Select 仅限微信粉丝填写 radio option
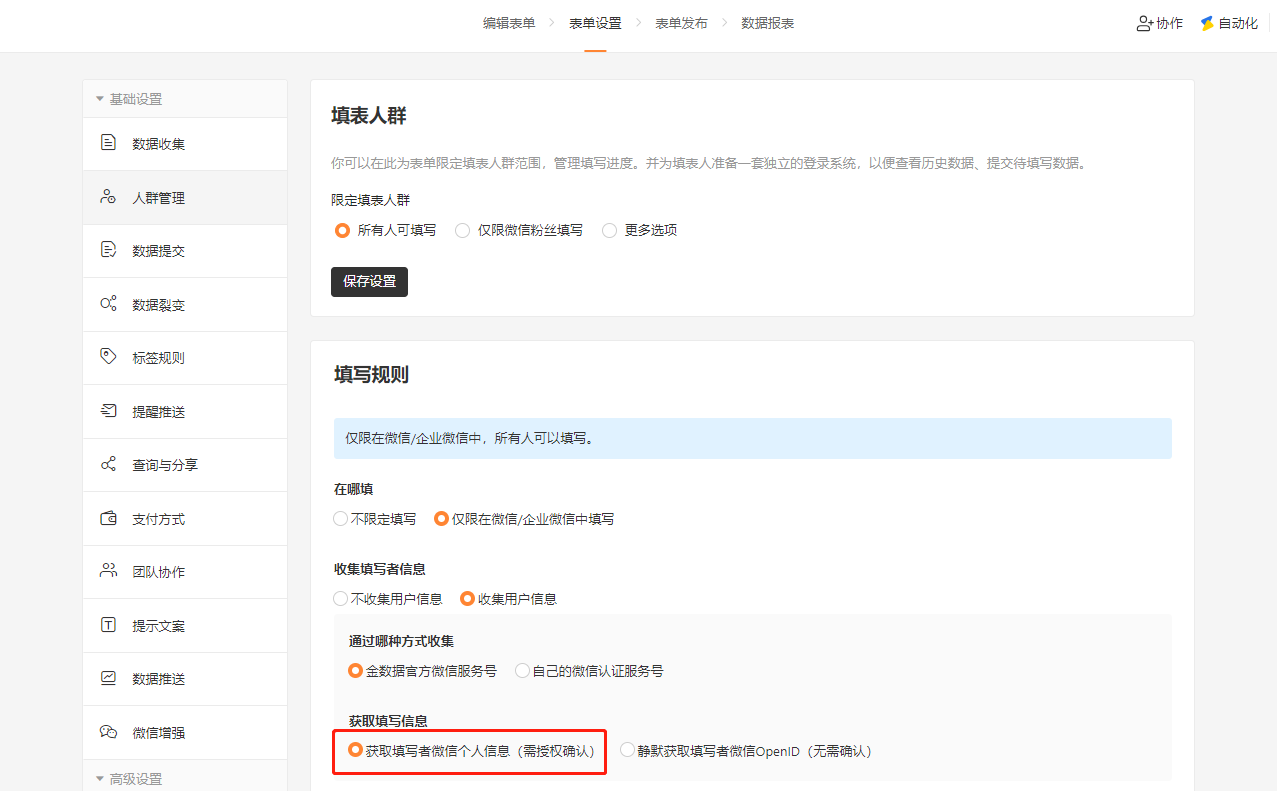The image size is (1277, 791). pos(462,230)
